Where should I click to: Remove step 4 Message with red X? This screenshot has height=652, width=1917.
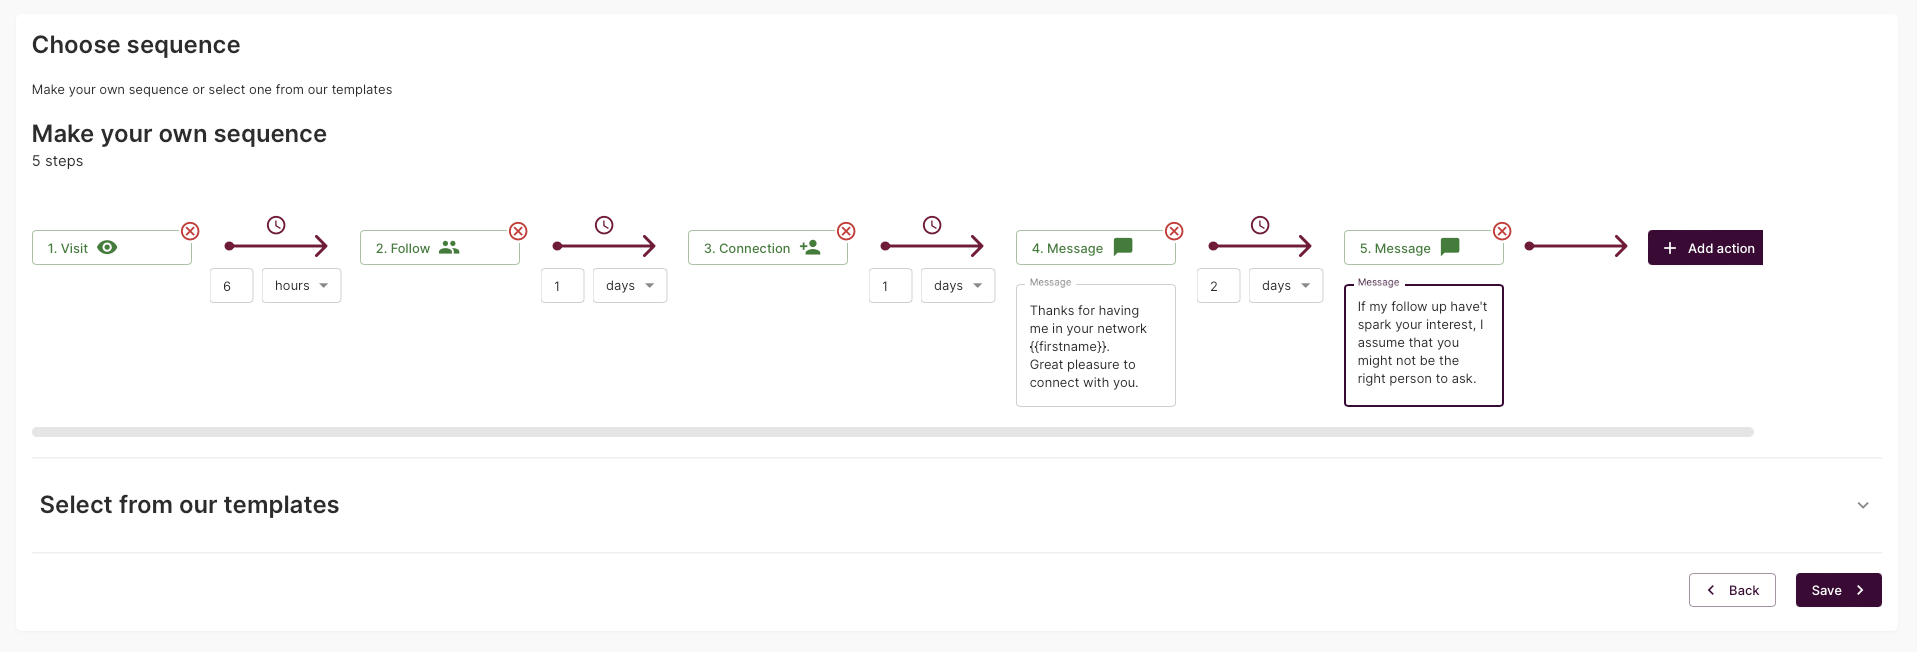(x=1174, y=231)
